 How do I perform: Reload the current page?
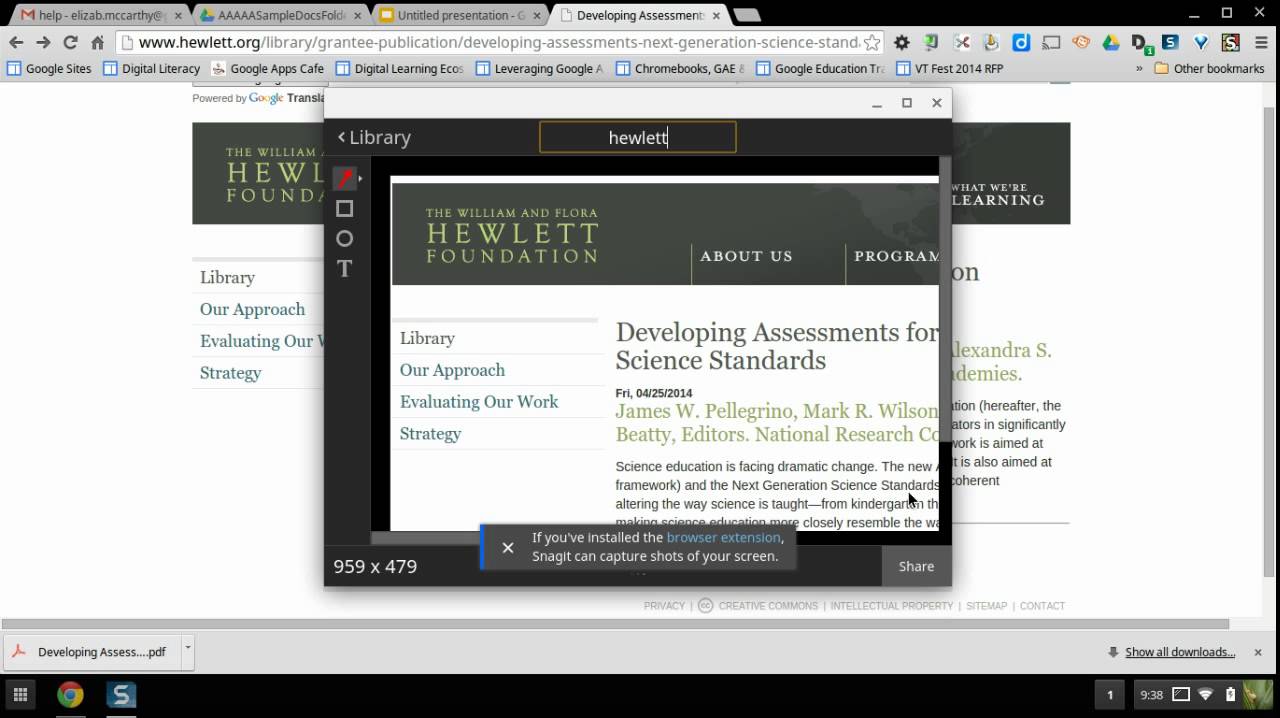pos(70,42)
